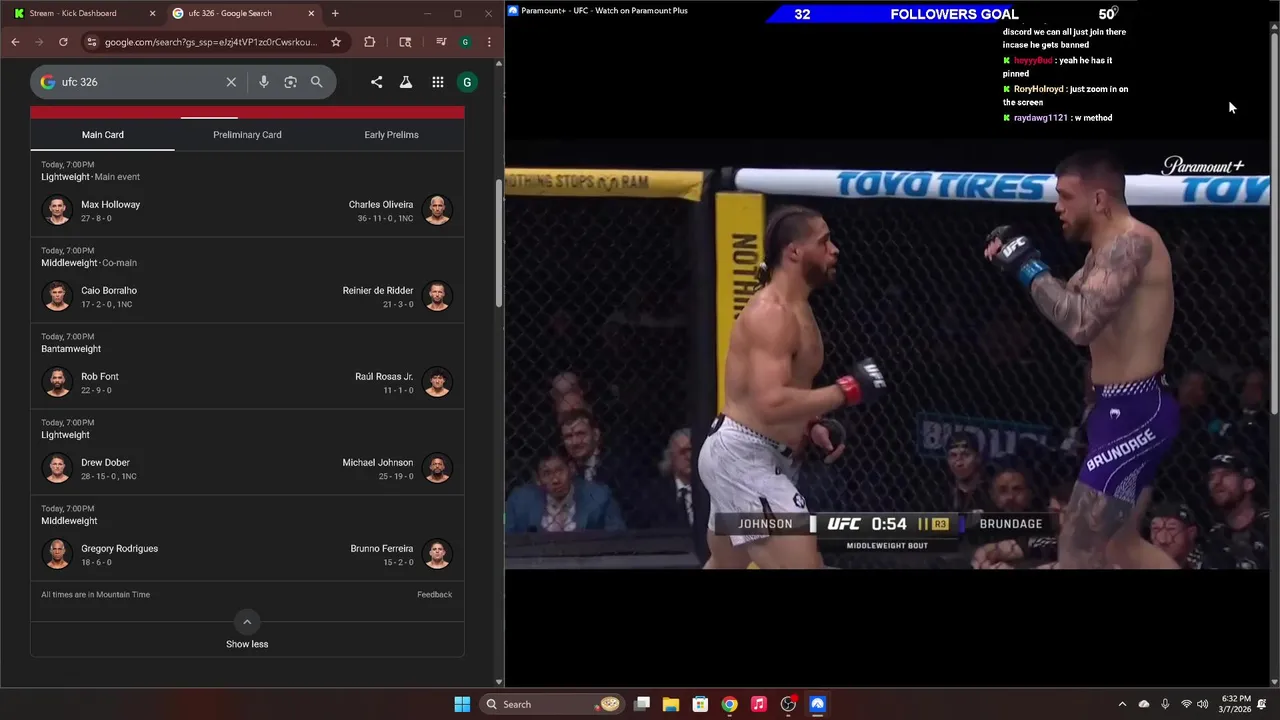Click RoryHolroyd chat username in overlay
The image size is (1280, 720).
[x=1039, y=89]
